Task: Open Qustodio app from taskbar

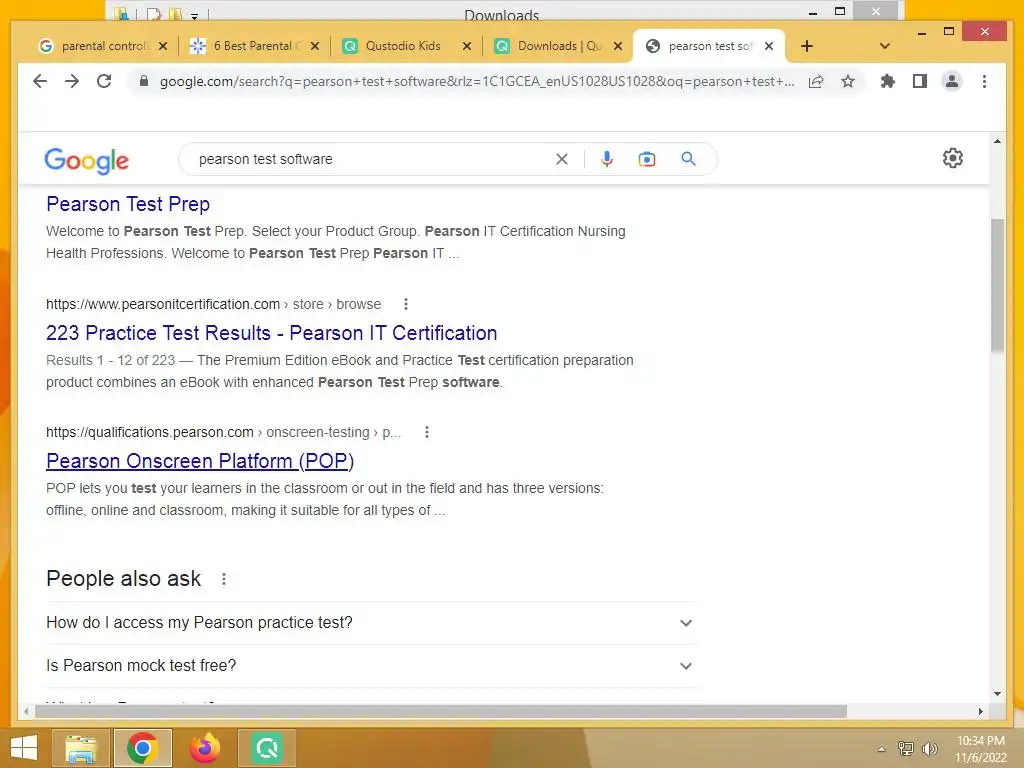Action: 266,748
